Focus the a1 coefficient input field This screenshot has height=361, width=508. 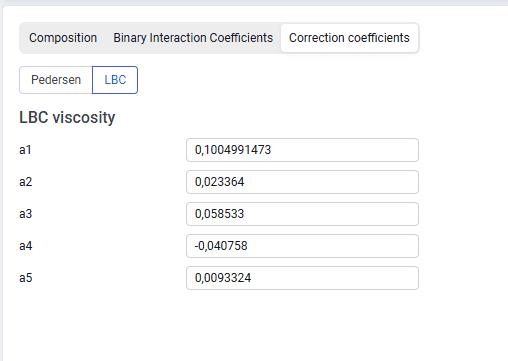click(x=302, y=150)
